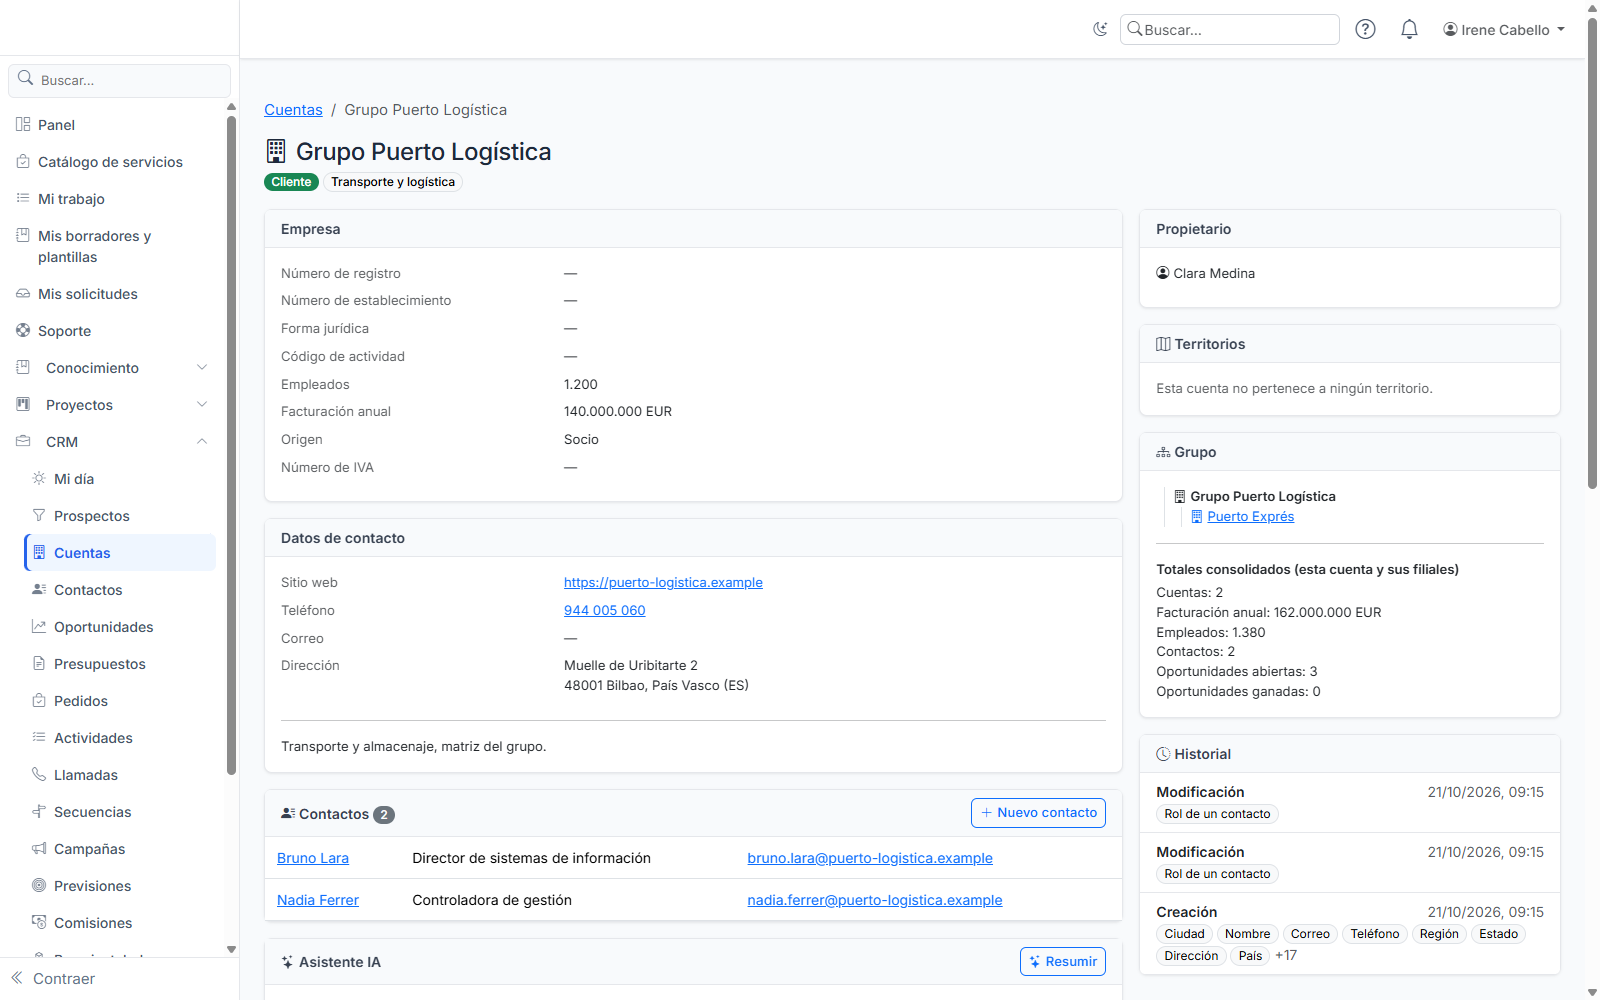Click the Llamadas phone icon

[x=39, y=775]
